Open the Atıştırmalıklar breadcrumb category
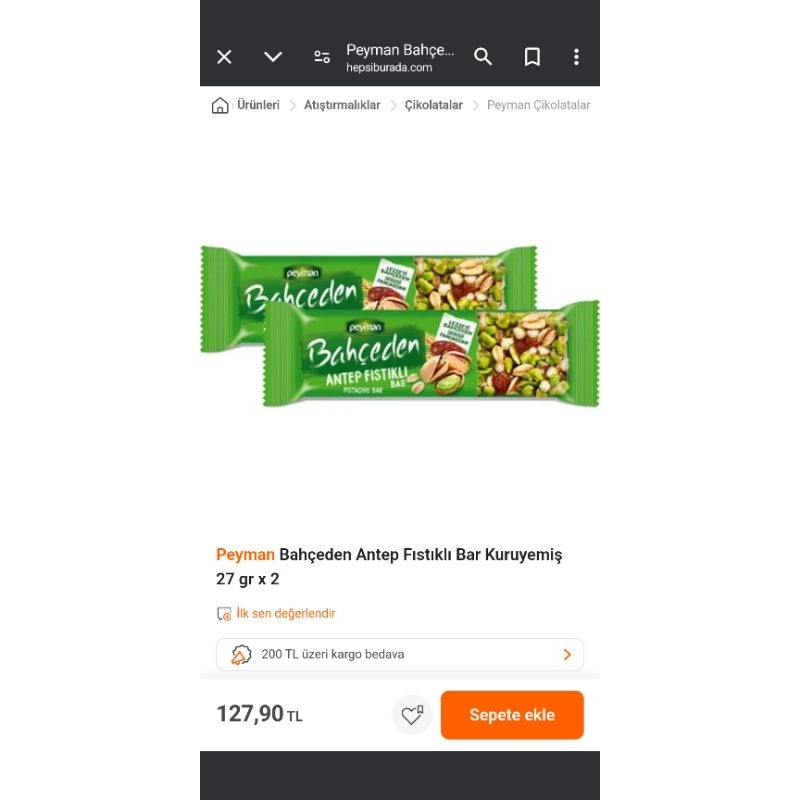Viewport: 800px width, 800px height. (x=342, y=104)
